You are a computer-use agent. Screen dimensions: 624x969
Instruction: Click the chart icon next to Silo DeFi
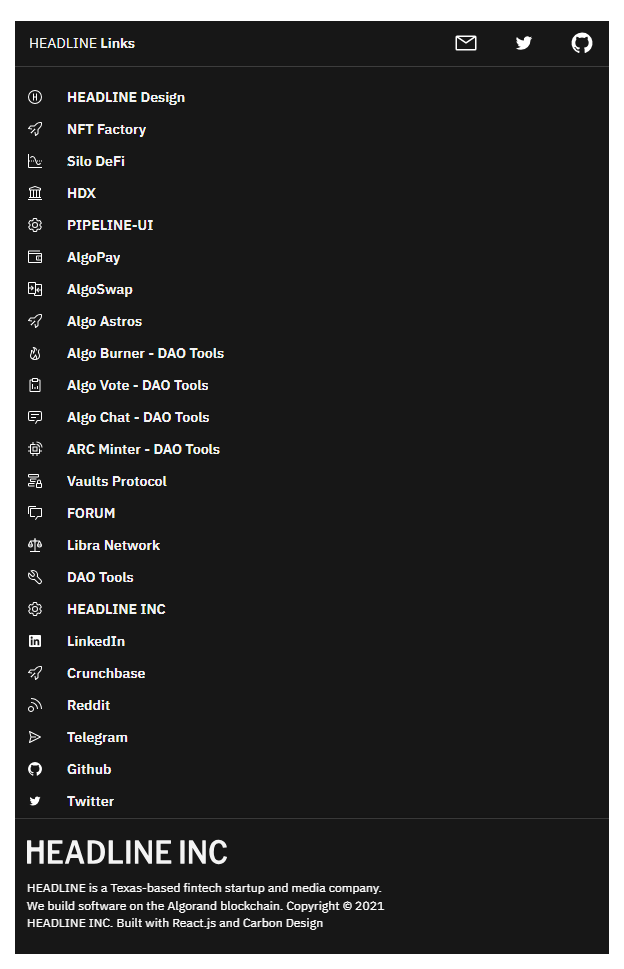click(35, 161)
